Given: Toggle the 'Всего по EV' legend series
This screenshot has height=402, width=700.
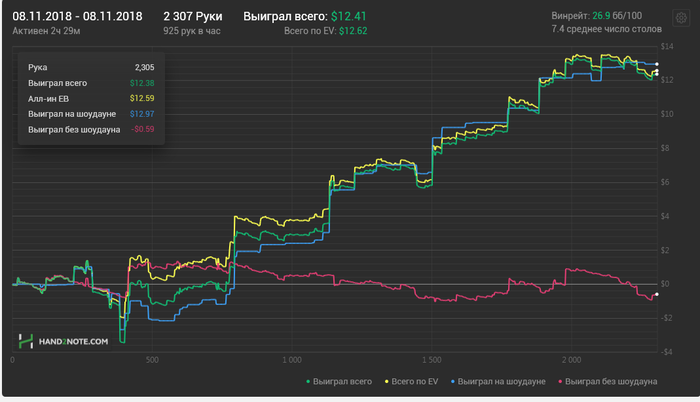Looking at the screenshot, I should click(x=411, y=381).
